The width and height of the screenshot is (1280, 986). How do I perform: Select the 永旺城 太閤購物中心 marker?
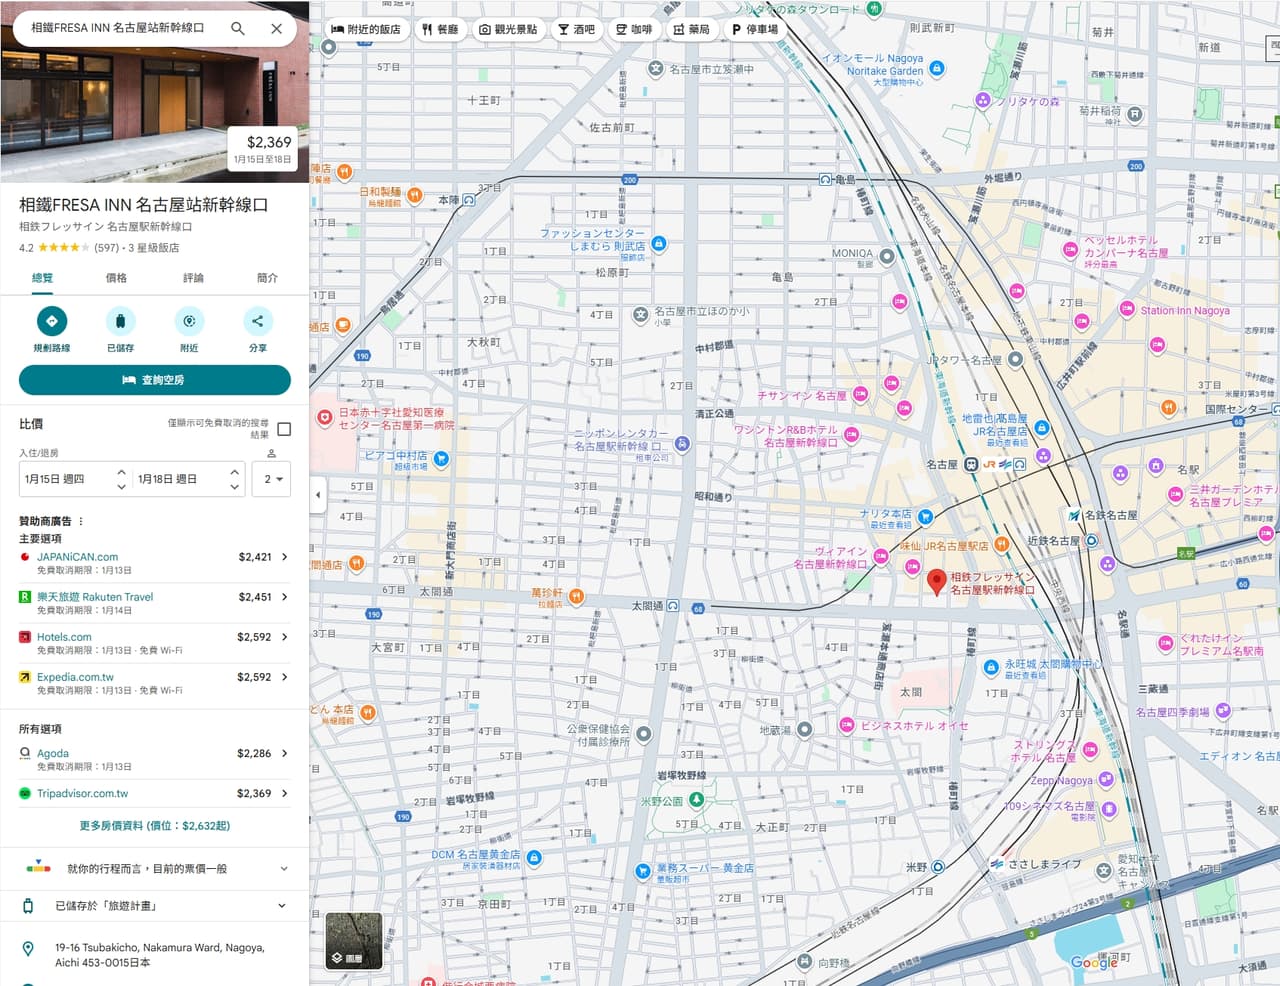991,667
